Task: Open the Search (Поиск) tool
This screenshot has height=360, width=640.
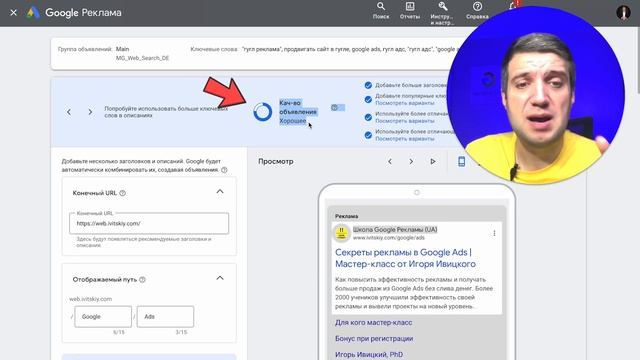Action: (381, 11)
